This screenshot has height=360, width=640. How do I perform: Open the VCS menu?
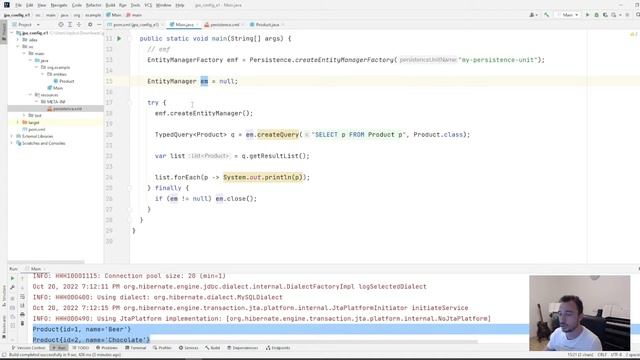coord(148,5)
